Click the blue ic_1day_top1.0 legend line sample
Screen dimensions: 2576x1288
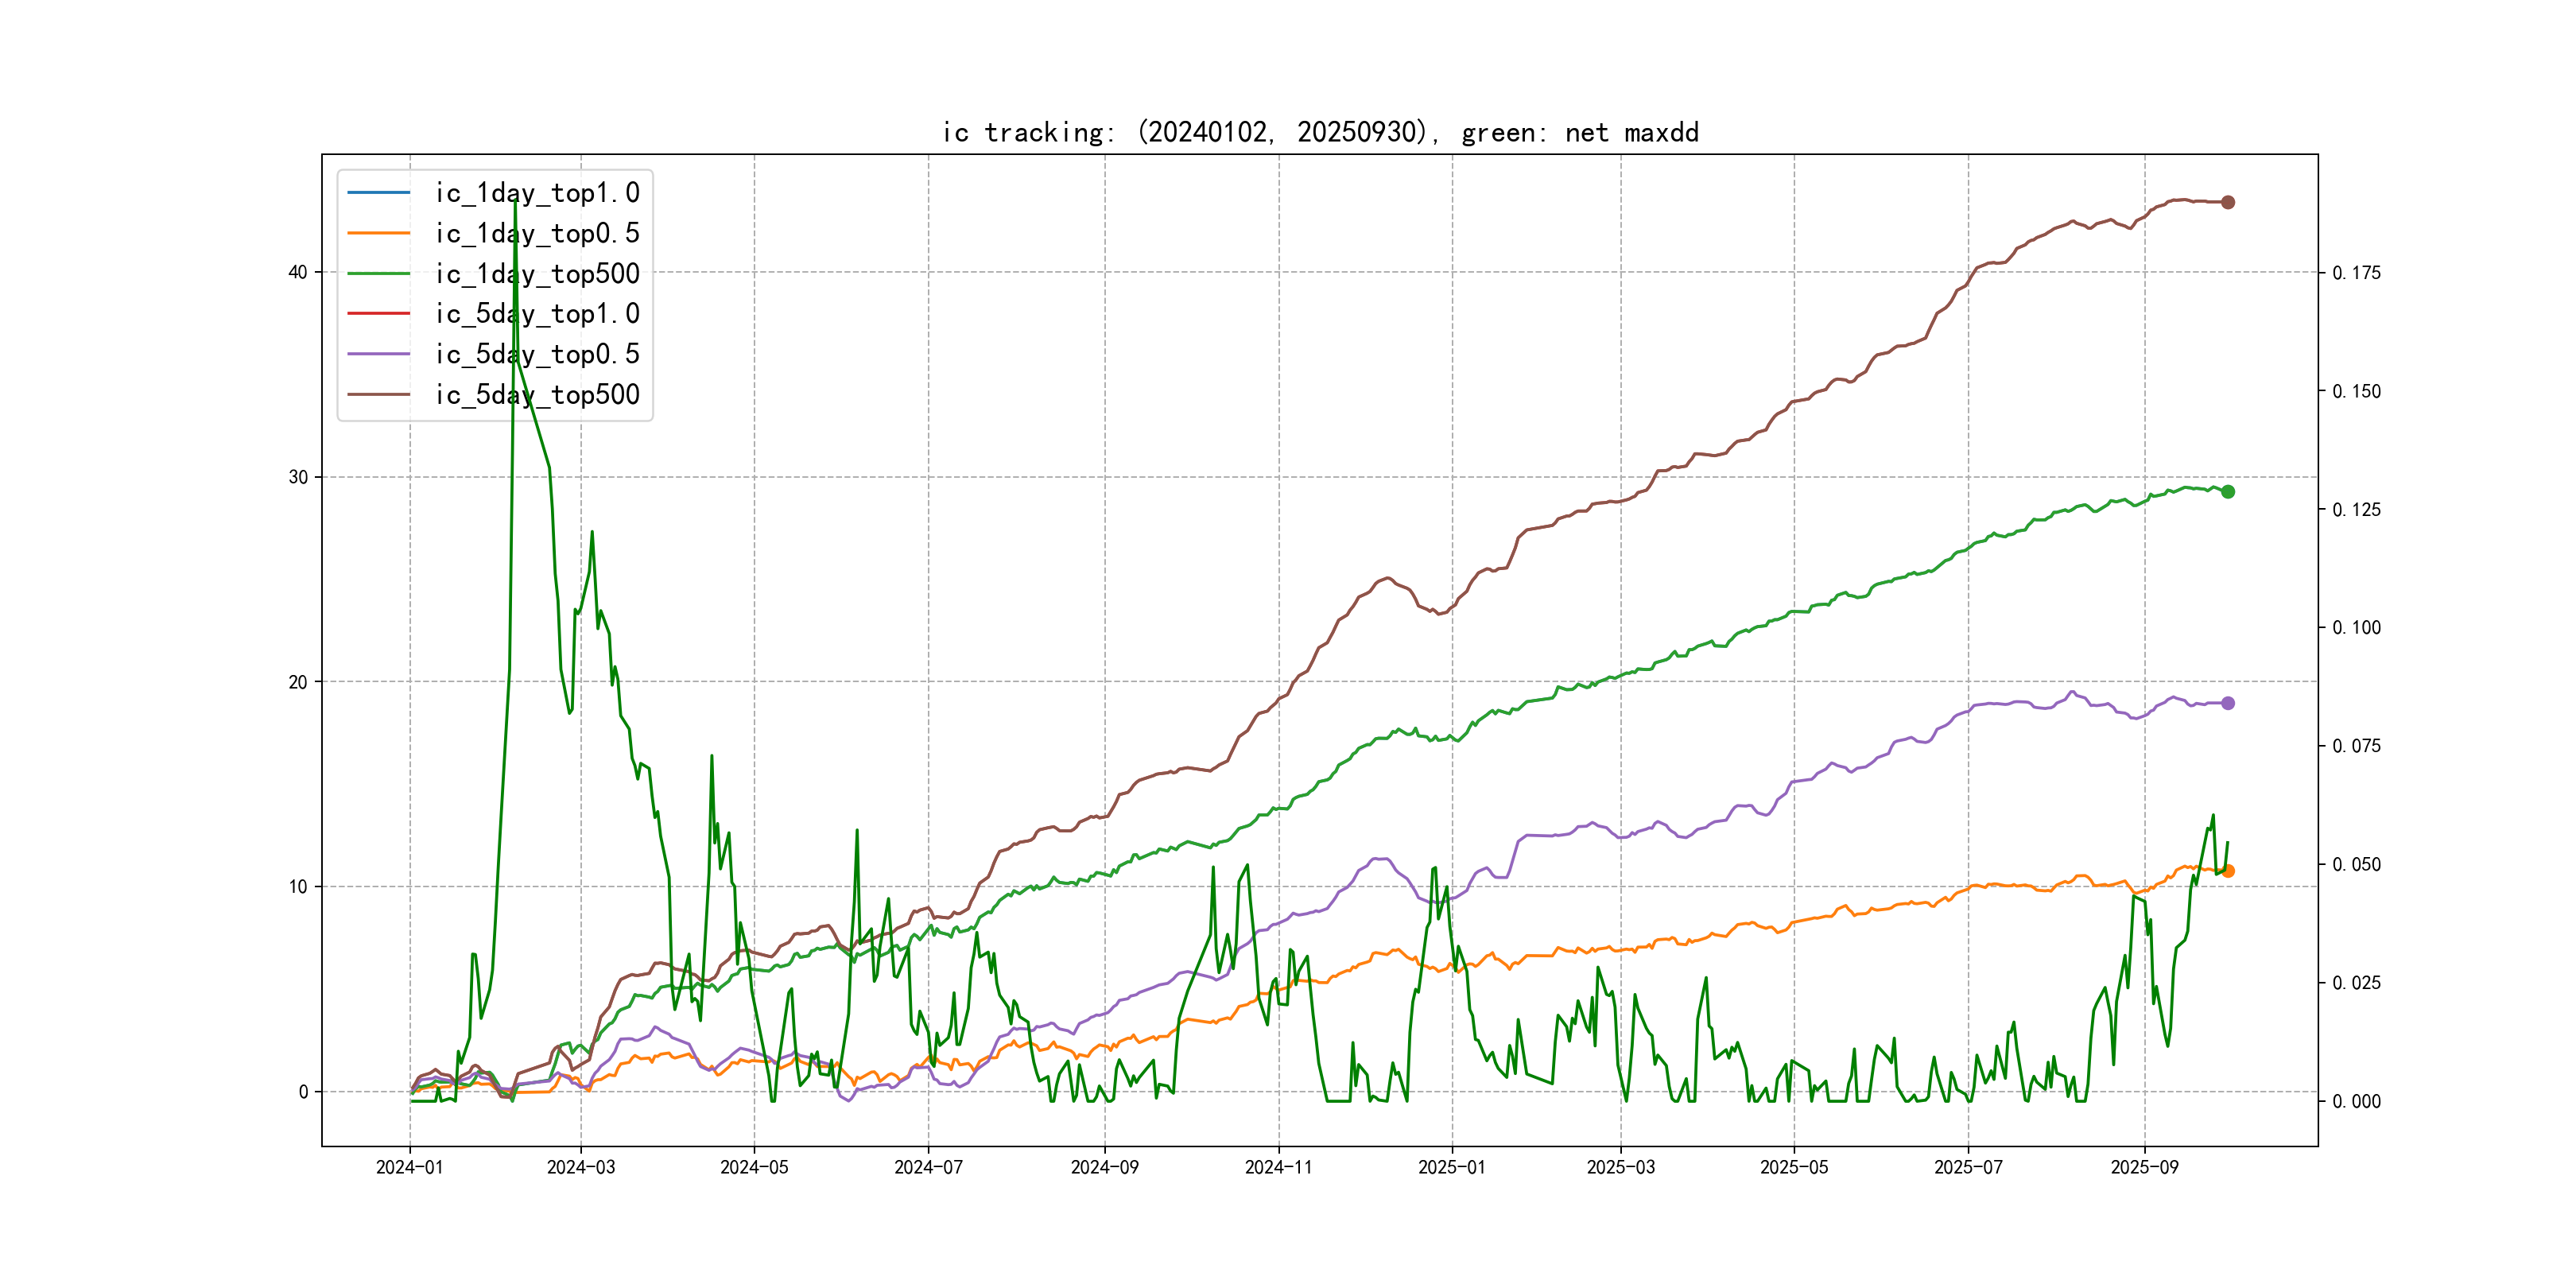(378, 192)
